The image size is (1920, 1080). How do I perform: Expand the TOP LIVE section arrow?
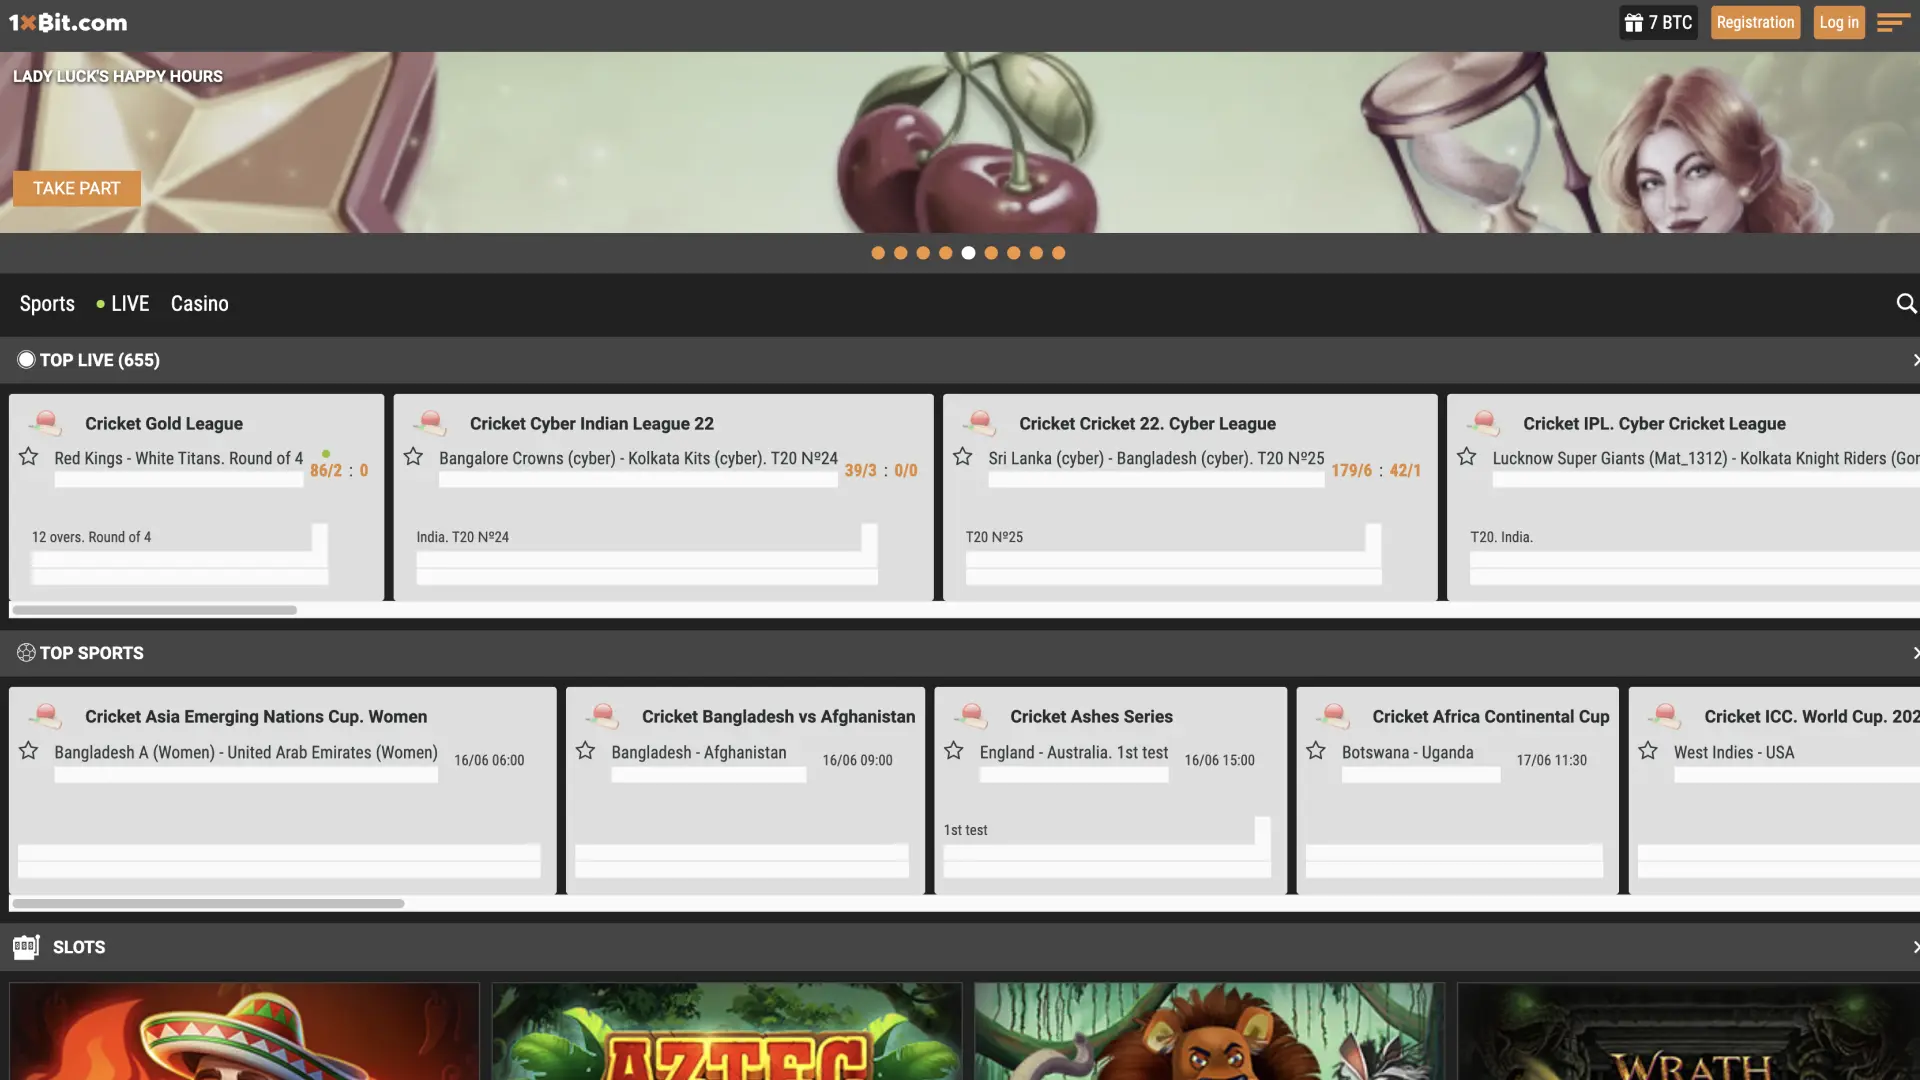pyautogui.click(x=1914, y=360)
